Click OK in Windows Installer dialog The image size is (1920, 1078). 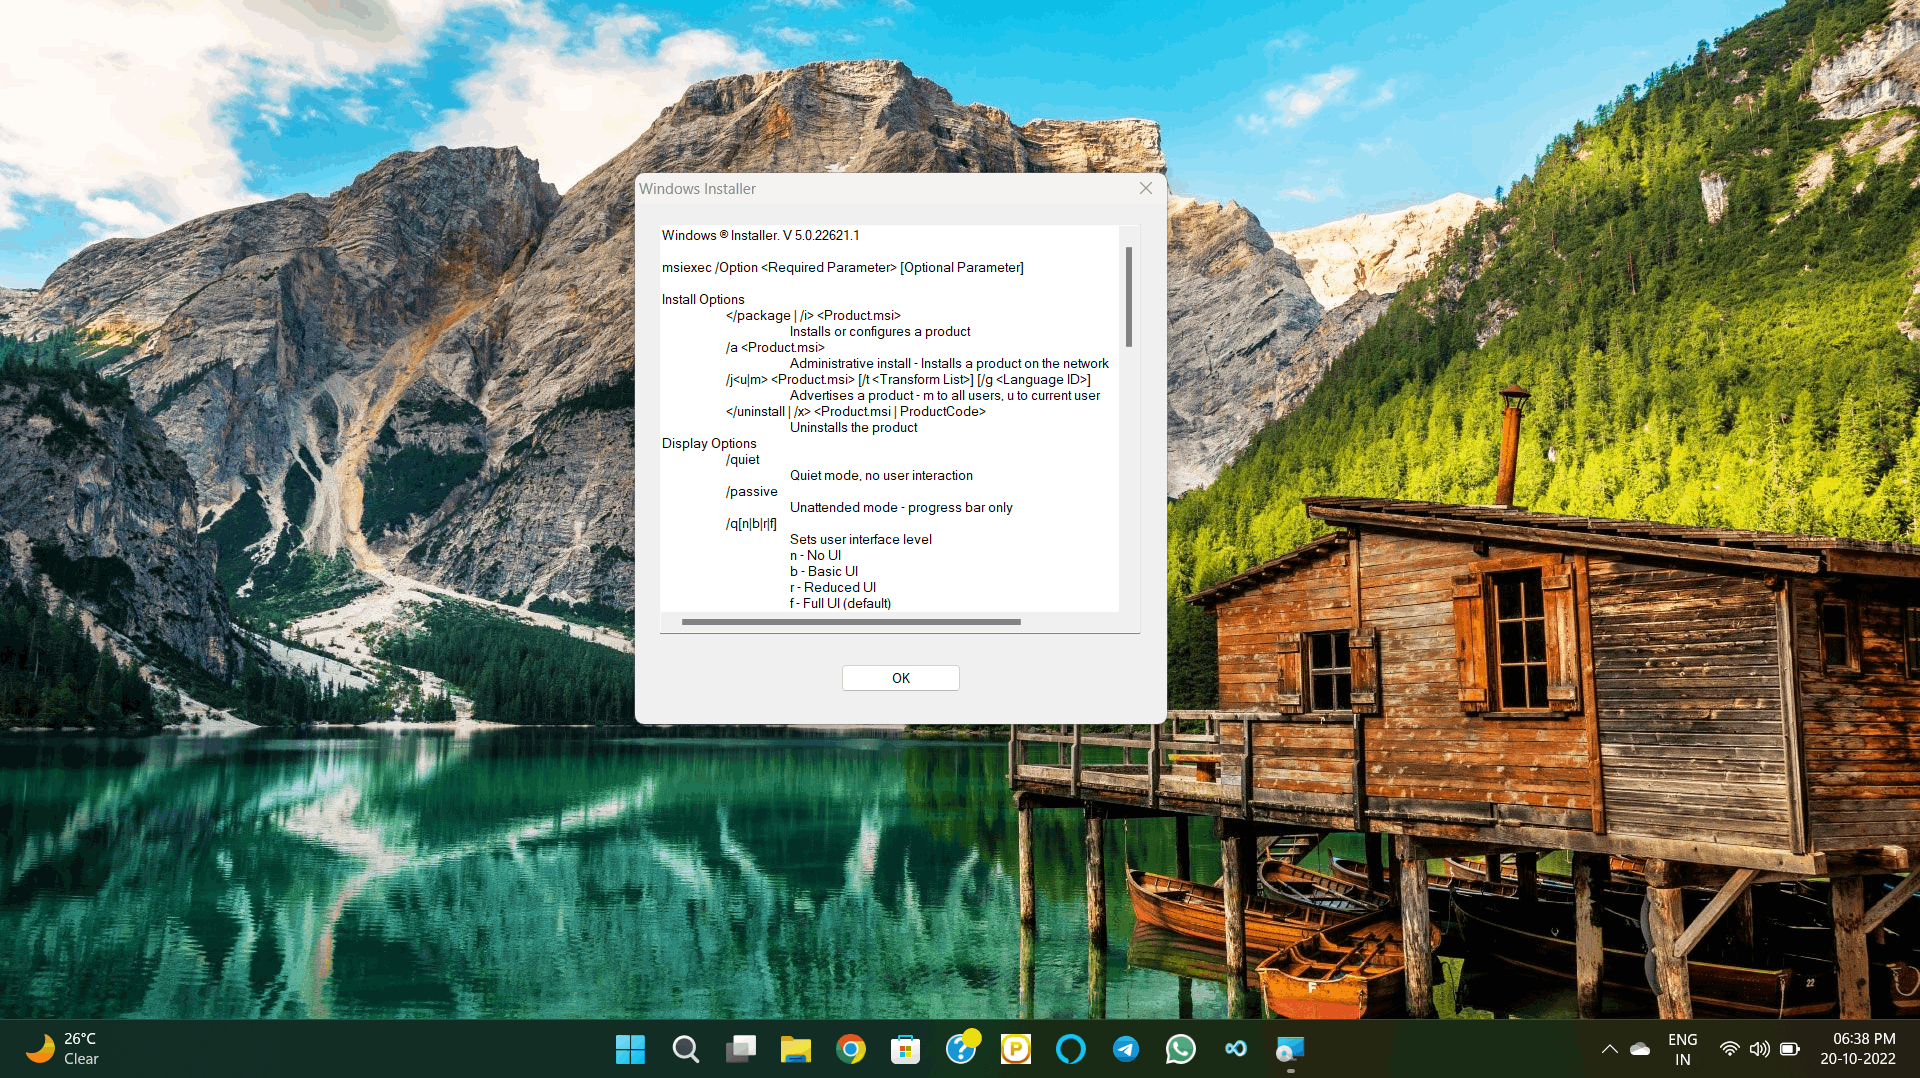(901, 678)
